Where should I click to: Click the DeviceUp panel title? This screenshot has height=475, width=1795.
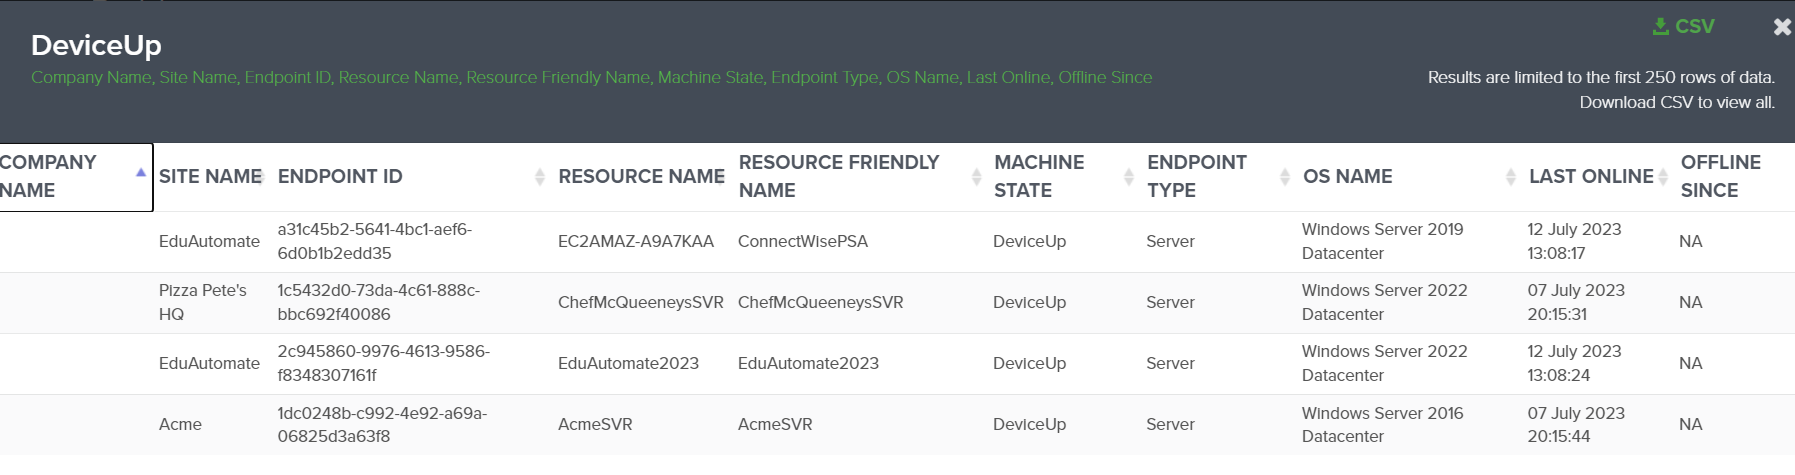(96, 45)
